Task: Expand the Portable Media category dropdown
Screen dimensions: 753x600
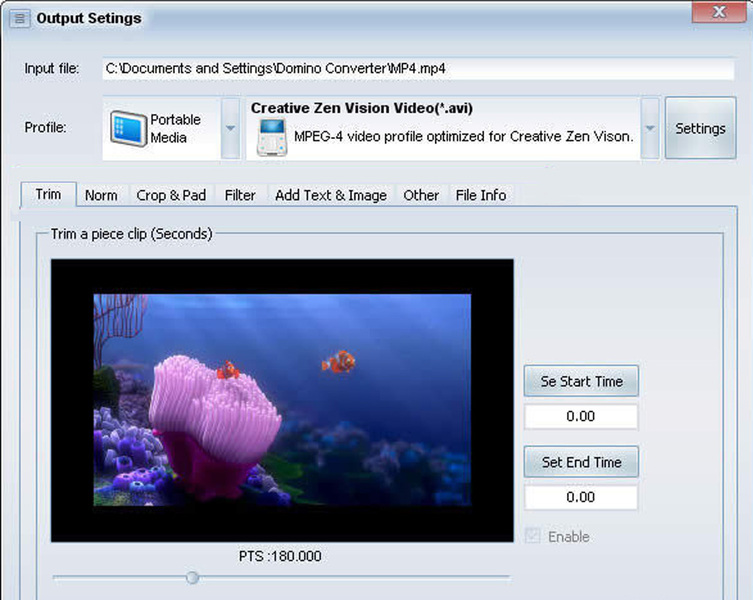Action: (x=231, y=128)
